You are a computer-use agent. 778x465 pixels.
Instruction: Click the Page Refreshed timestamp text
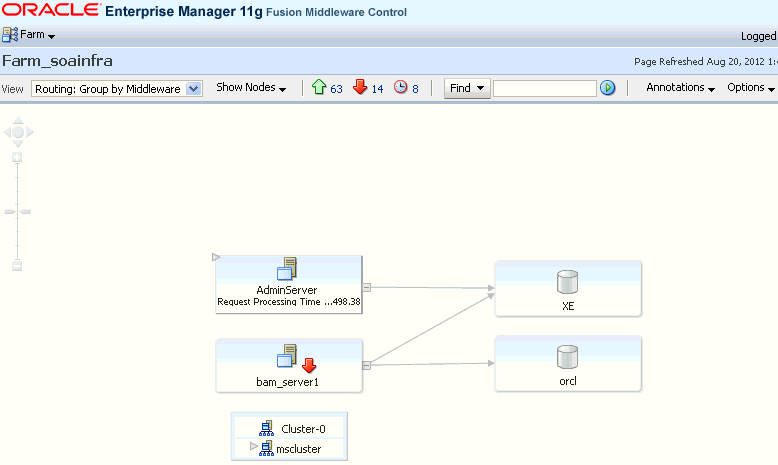(x=706, y=62)
